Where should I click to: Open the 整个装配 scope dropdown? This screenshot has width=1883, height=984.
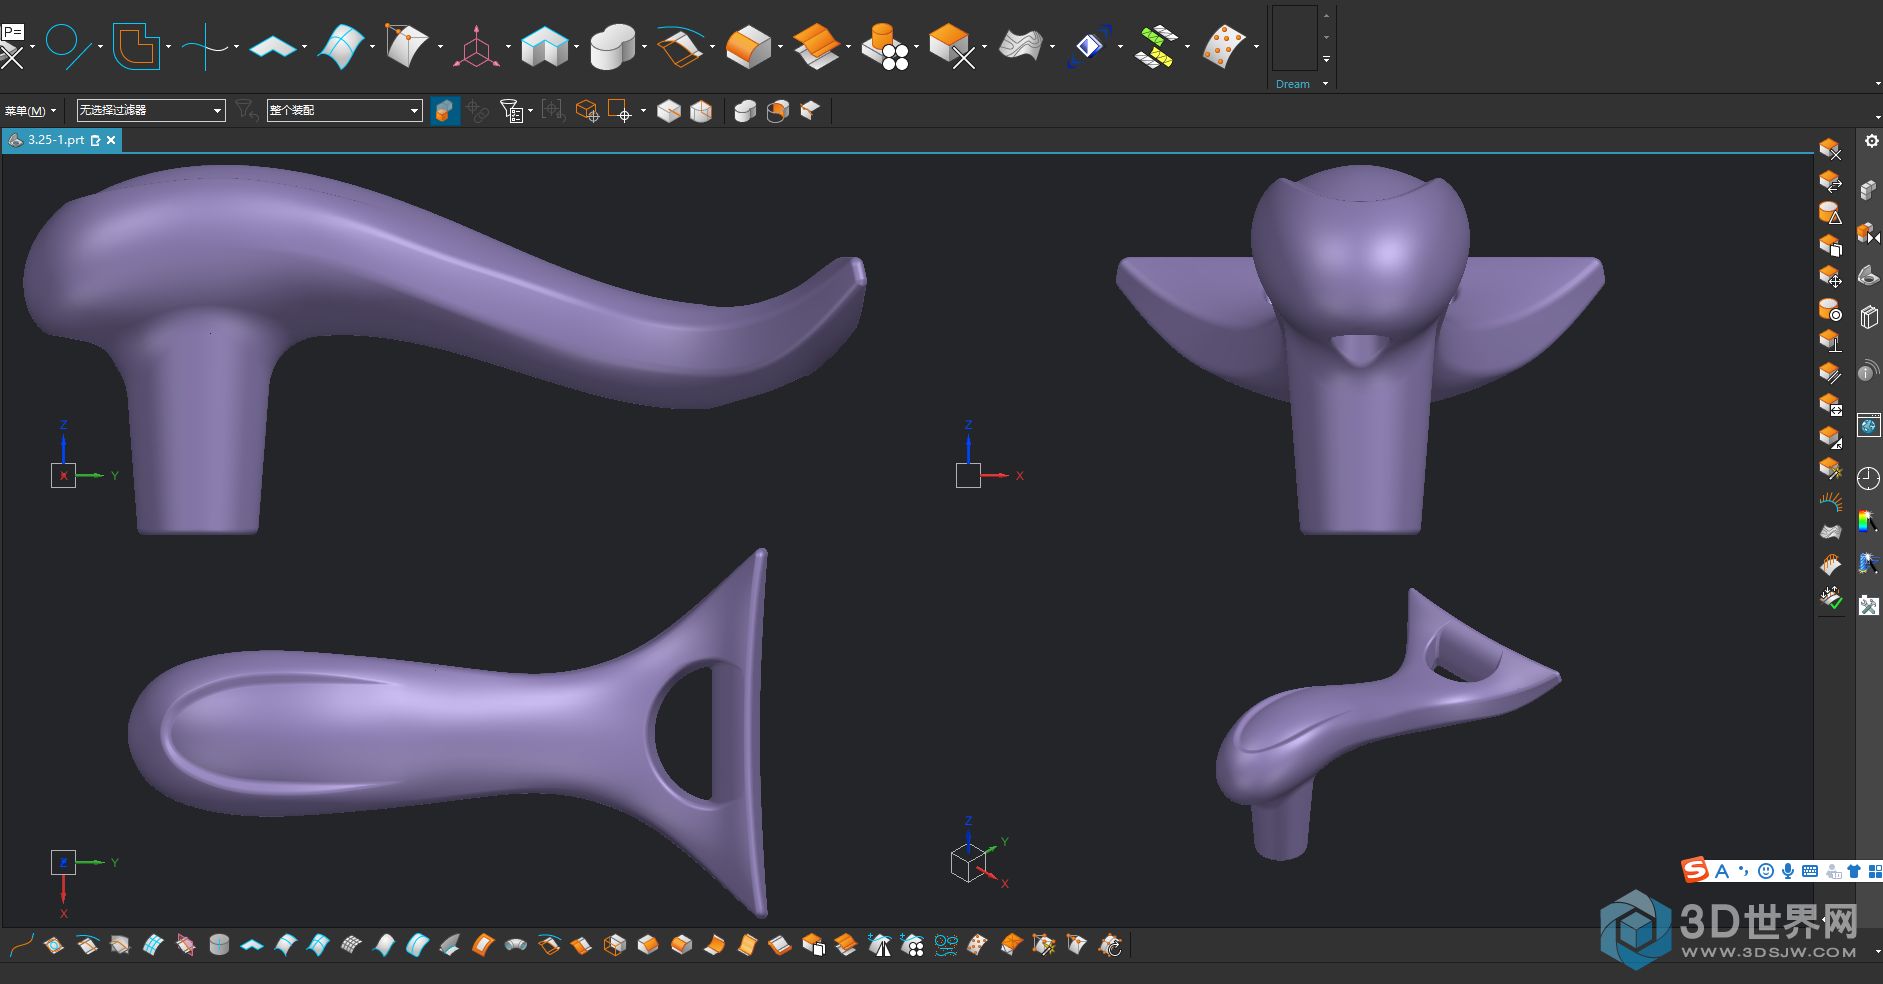click(x=345, y=110)
